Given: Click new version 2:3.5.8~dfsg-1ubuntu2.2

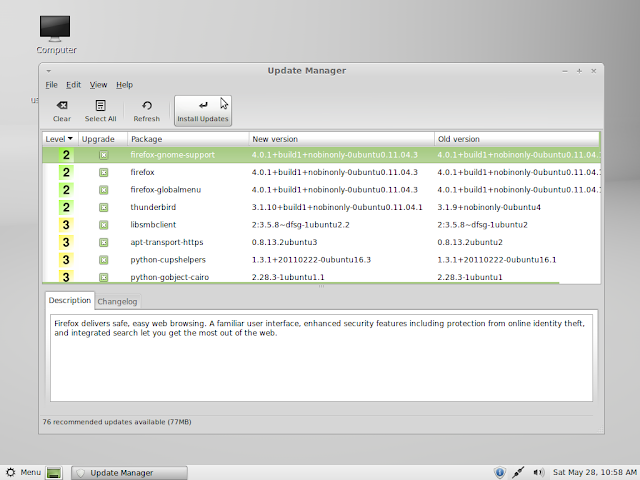Looking at the screenshot, I should click(300, 225).
